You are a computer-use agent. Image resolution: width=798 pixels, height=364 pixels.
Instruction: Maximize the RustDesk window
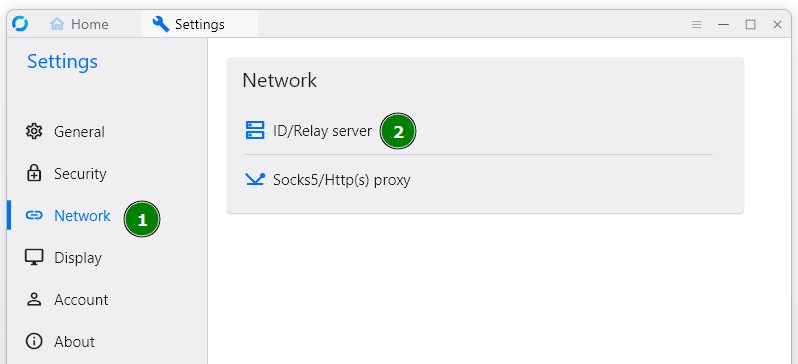(750, 24)
